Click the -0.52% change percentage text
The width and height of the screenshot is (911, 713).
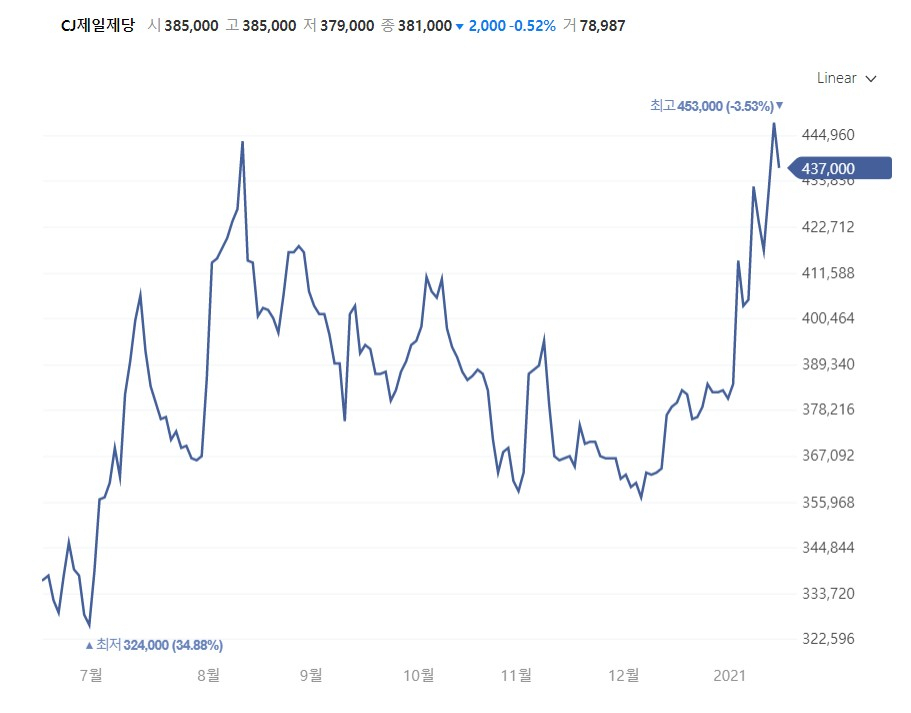pos(534,26)
